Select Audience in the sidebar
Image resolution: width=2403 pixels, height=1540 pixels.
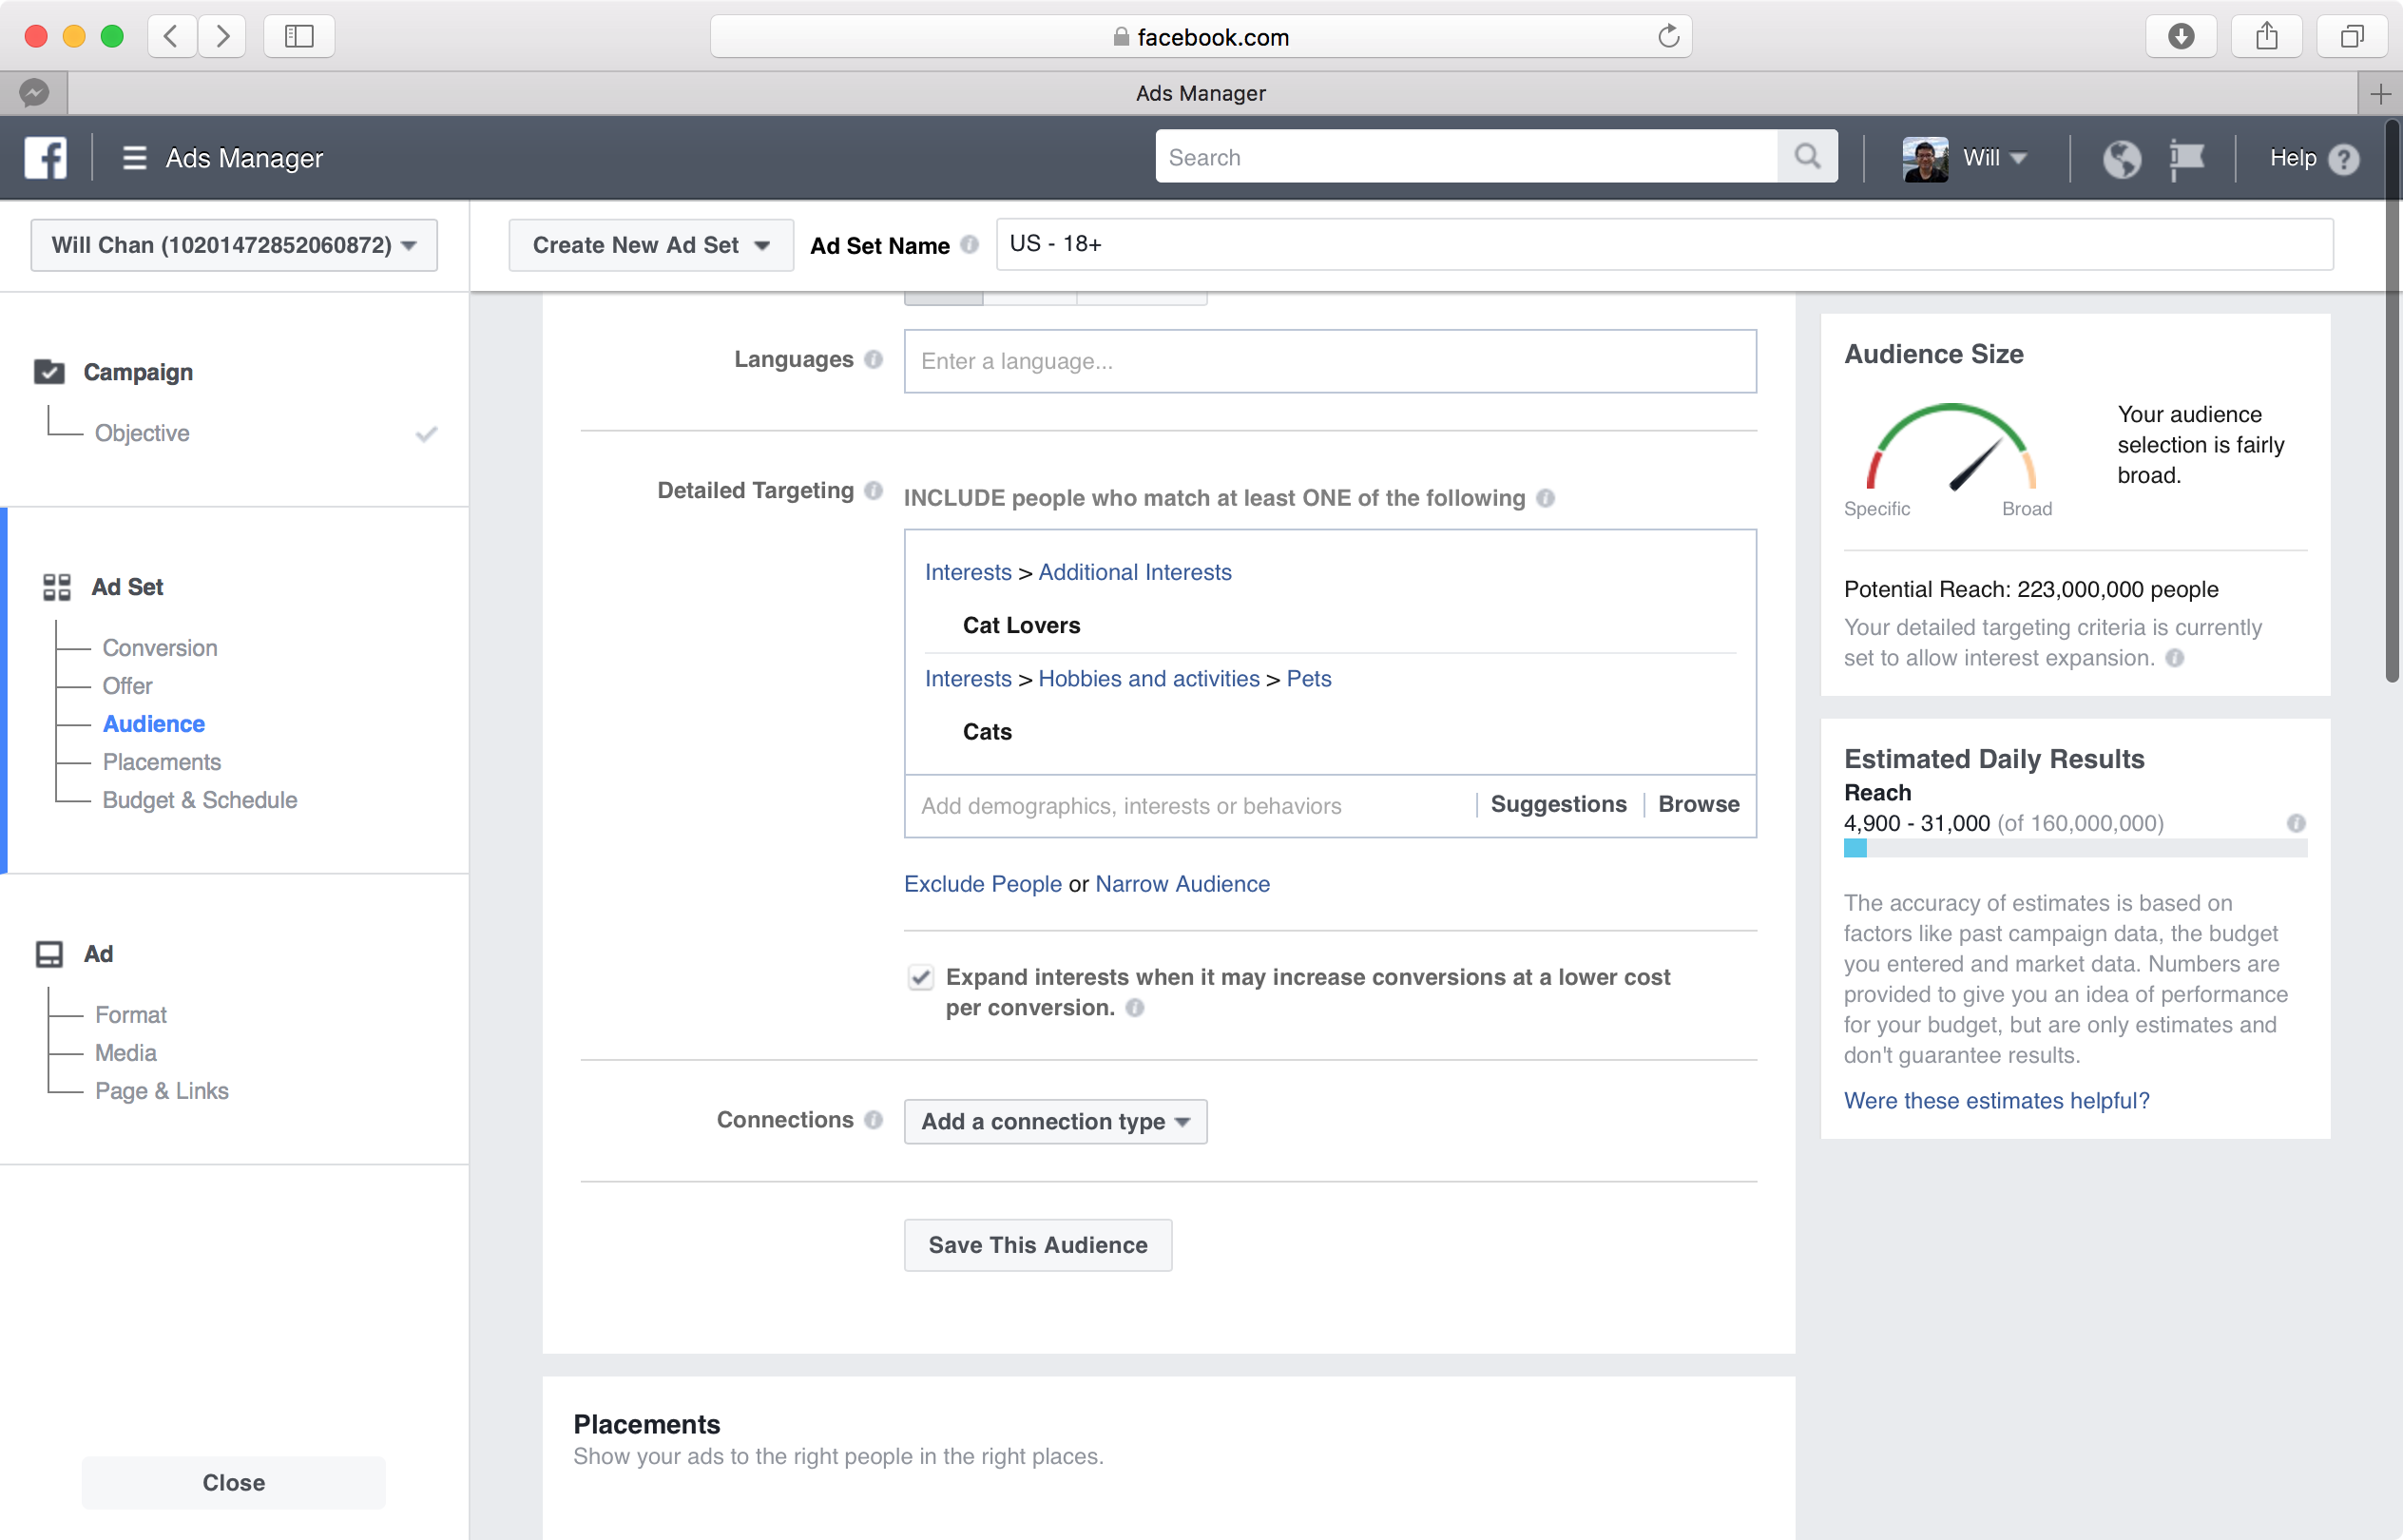[x=154, y=724]
